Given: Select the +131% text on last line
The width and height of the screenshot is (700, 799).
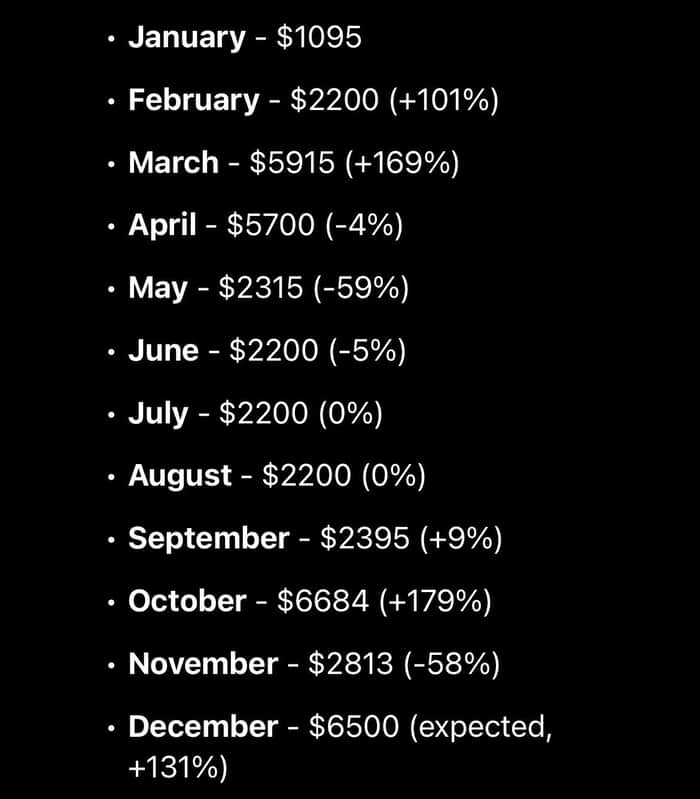Looking at the screenshot, I should tap(178, 767).
